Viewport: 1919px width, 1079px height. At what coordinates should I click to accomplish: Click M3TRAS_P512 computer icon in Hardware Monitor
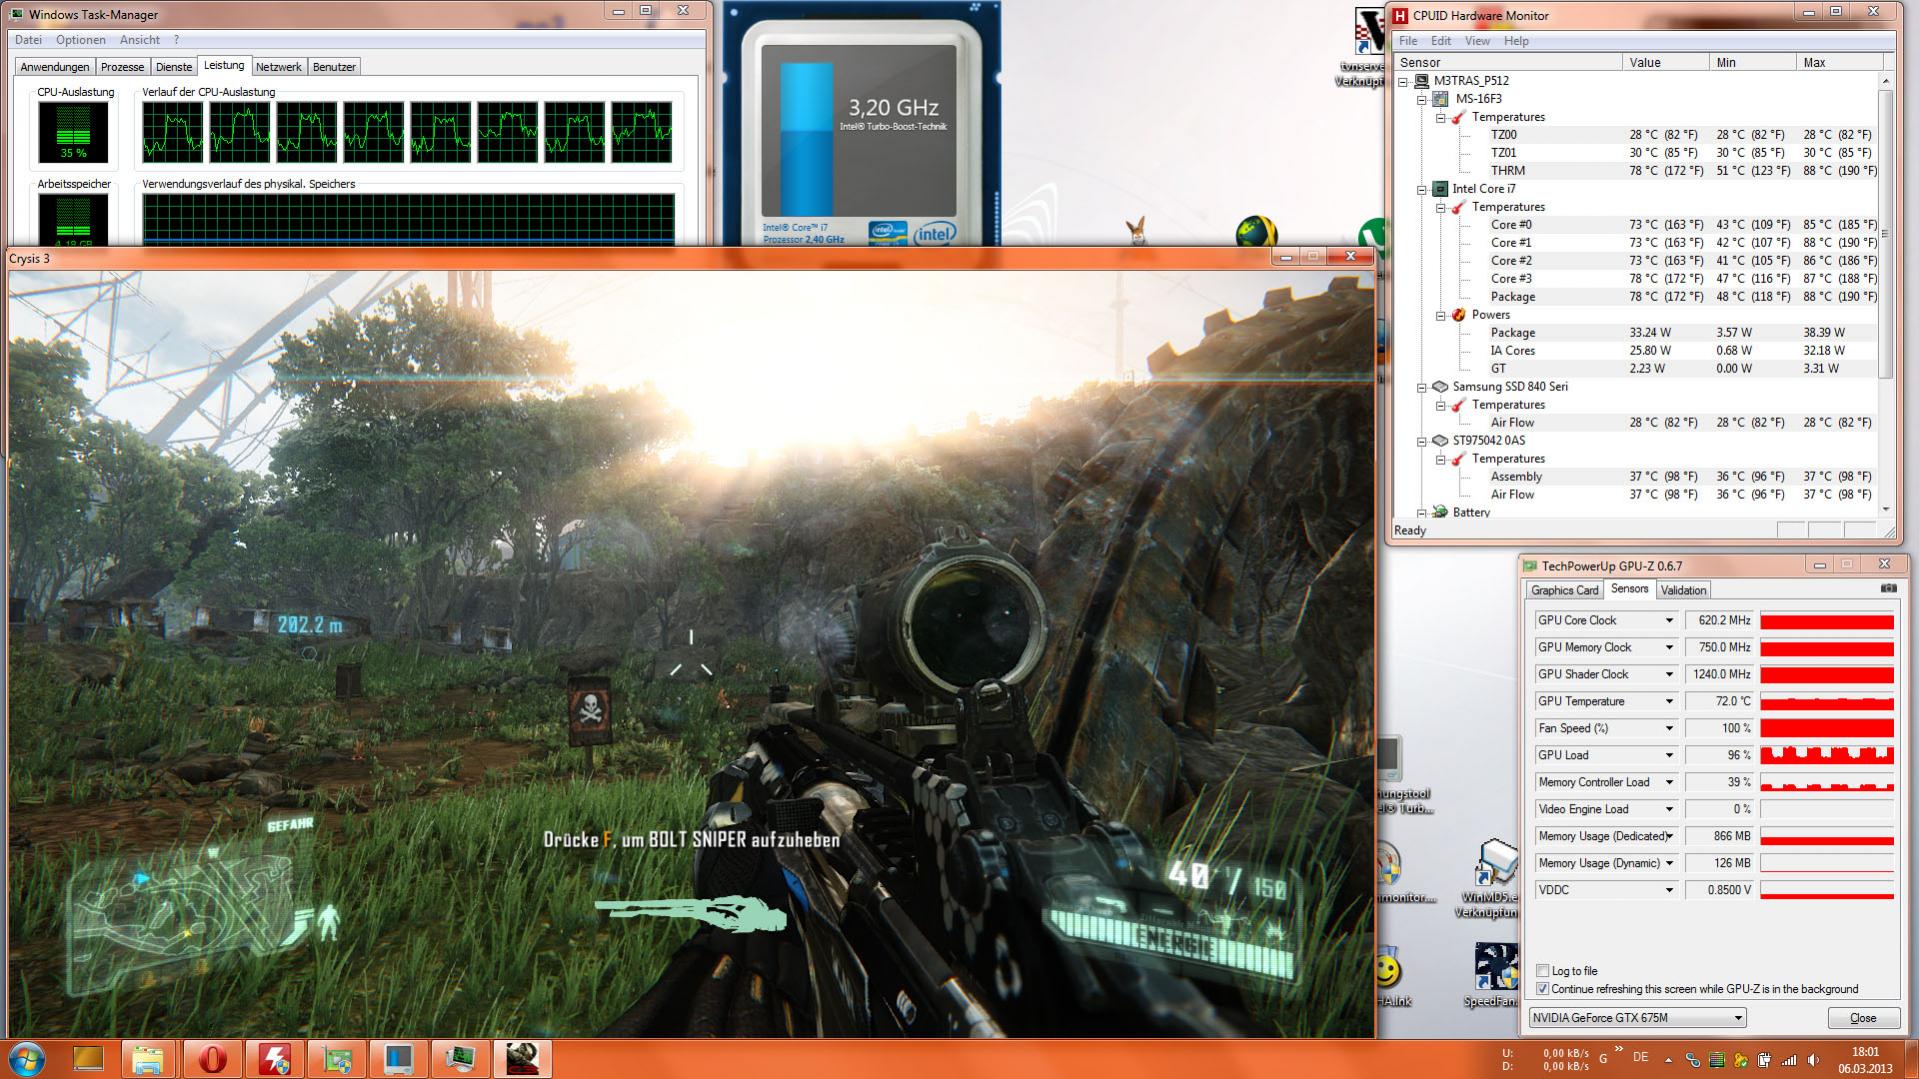coord(1422,81)
